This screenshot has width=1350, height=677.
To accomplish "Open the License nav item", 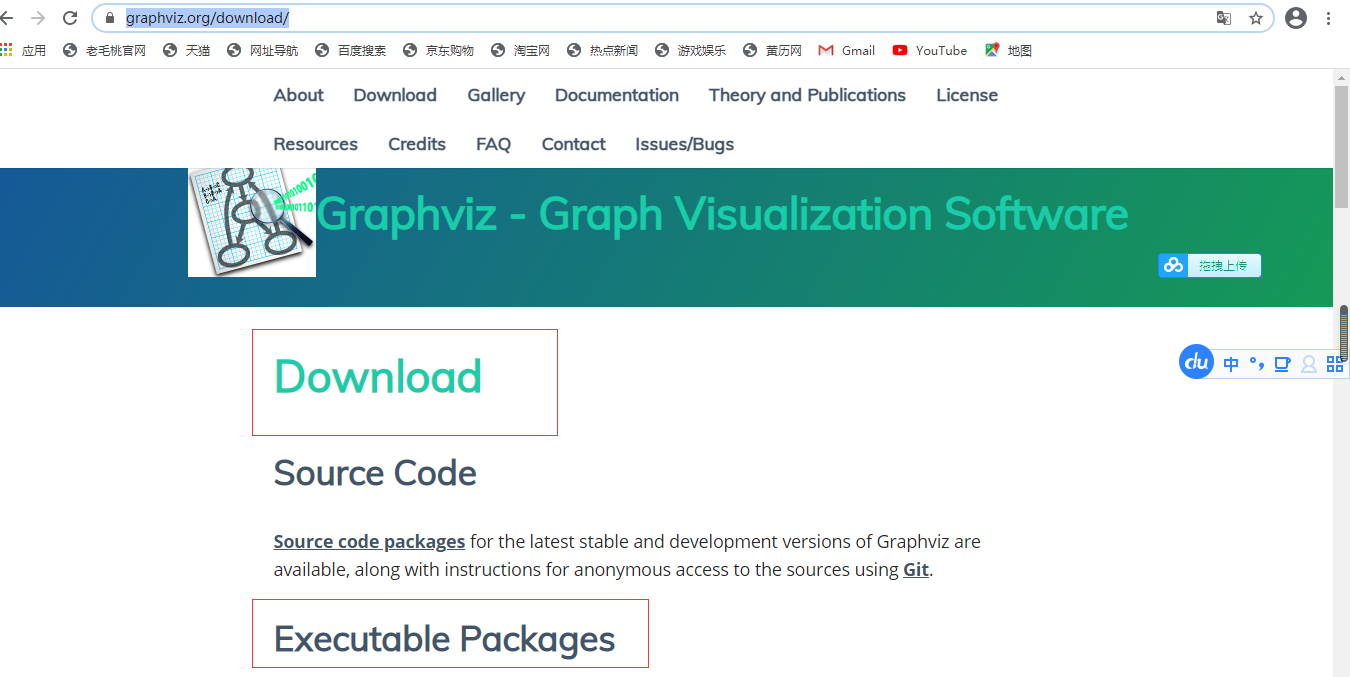I will (967, 95).
